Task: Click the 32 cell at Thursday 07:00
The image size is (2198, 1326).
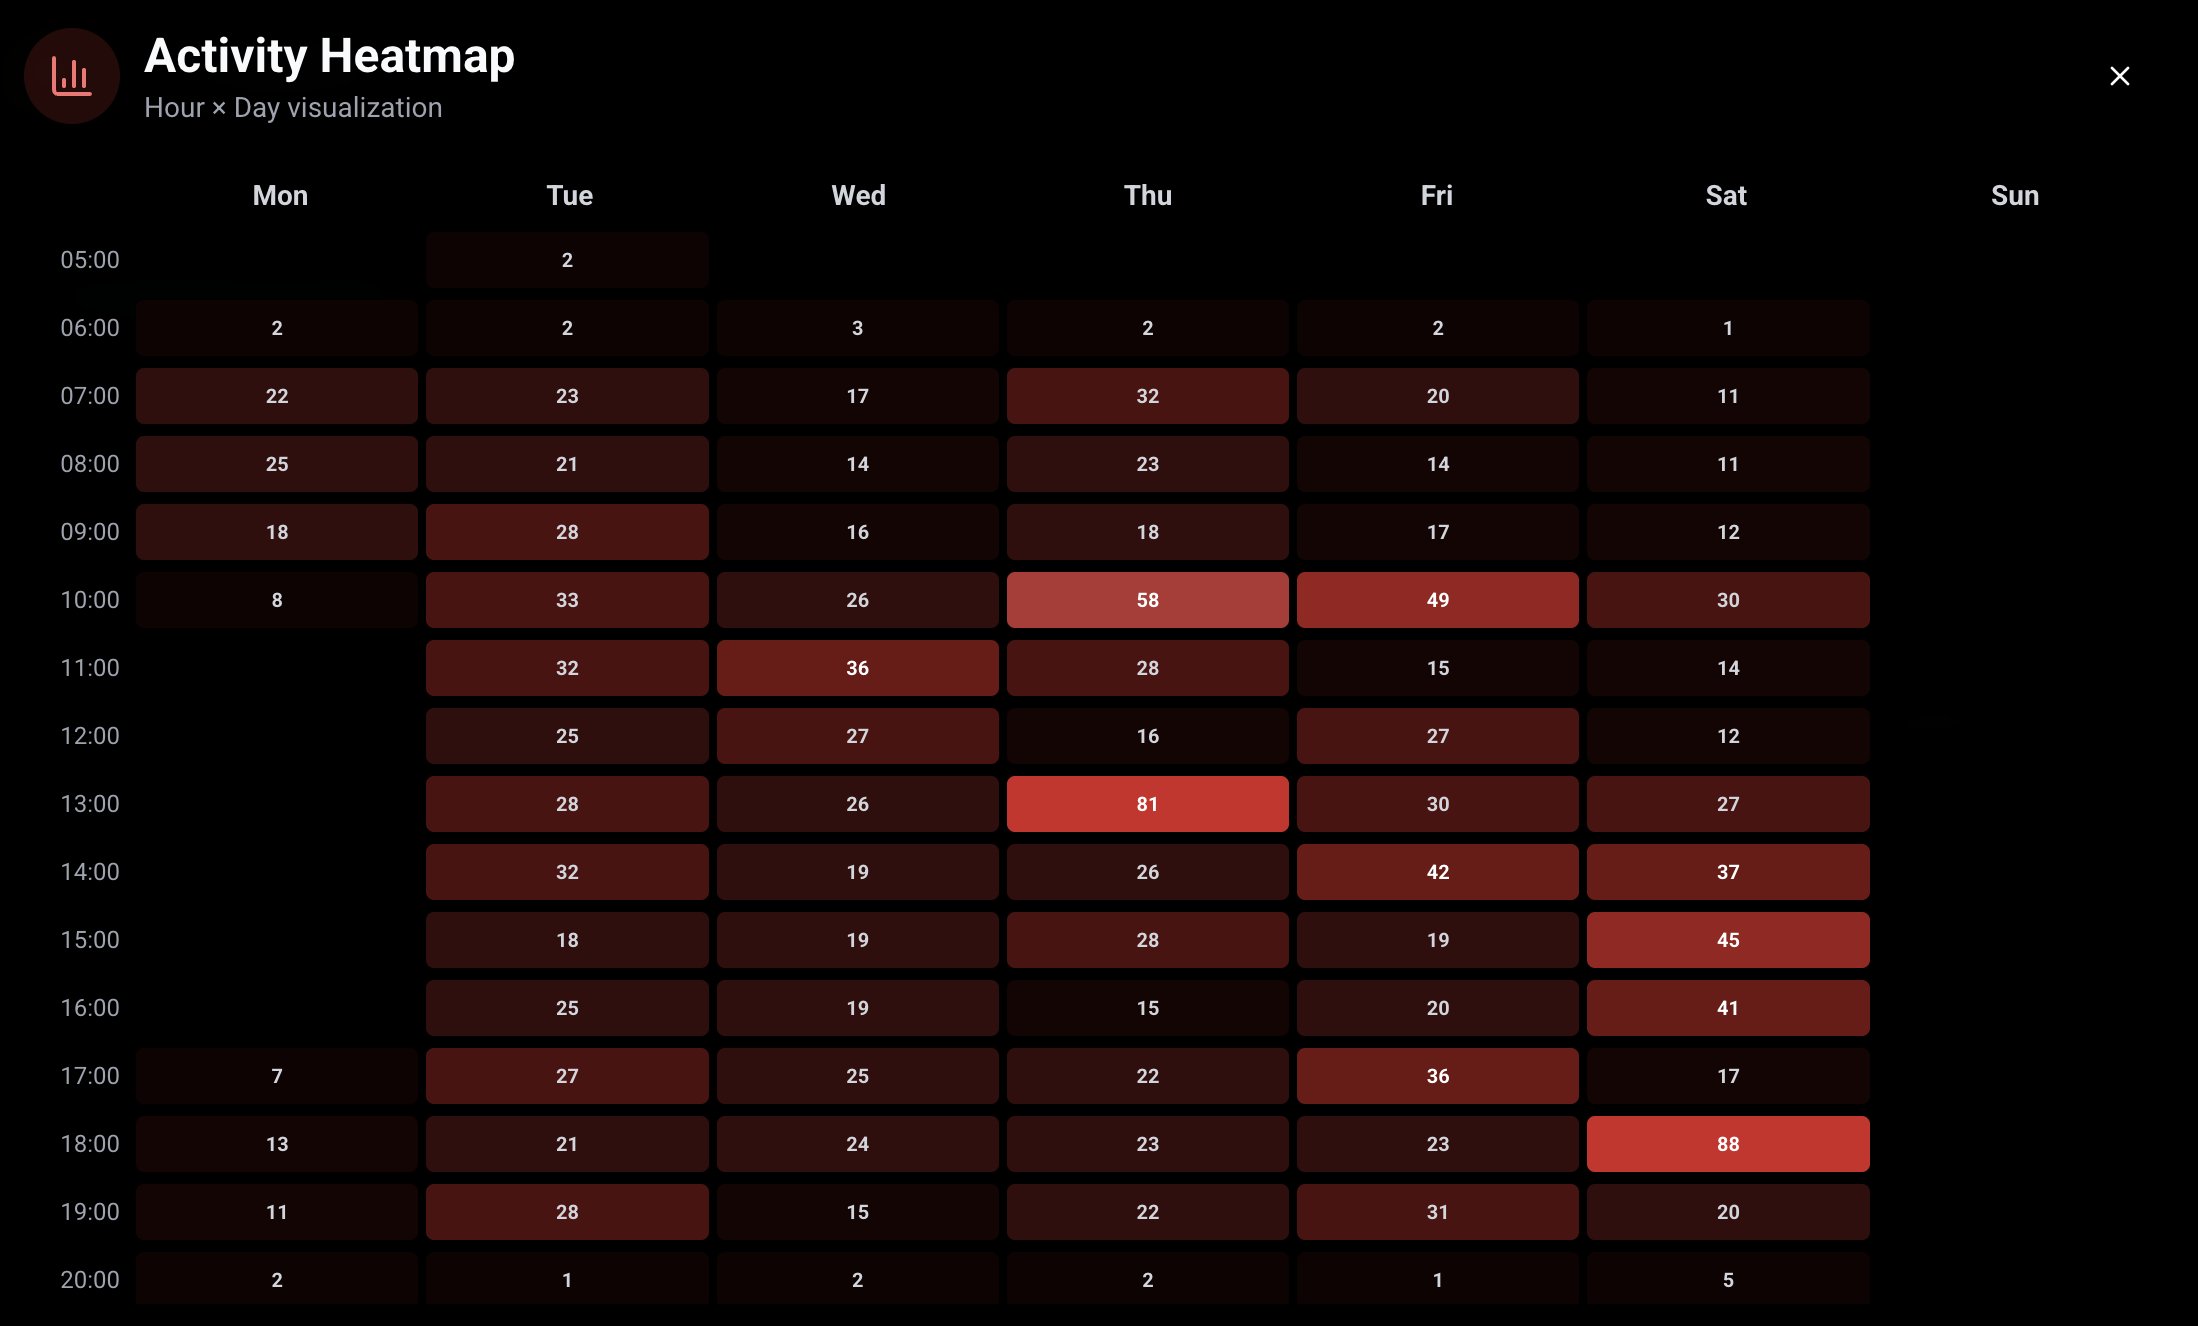Action: pos(1147,396)
